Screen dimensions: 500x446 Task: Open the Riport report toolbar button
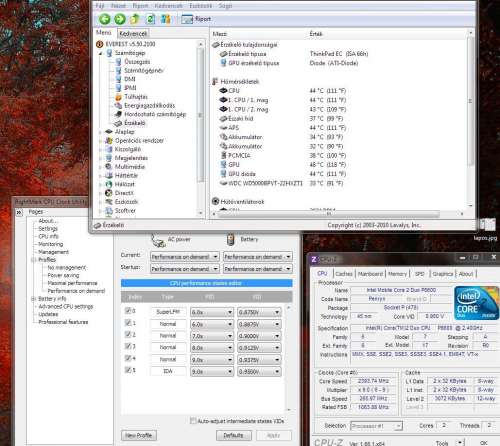(x=196, y=19)
